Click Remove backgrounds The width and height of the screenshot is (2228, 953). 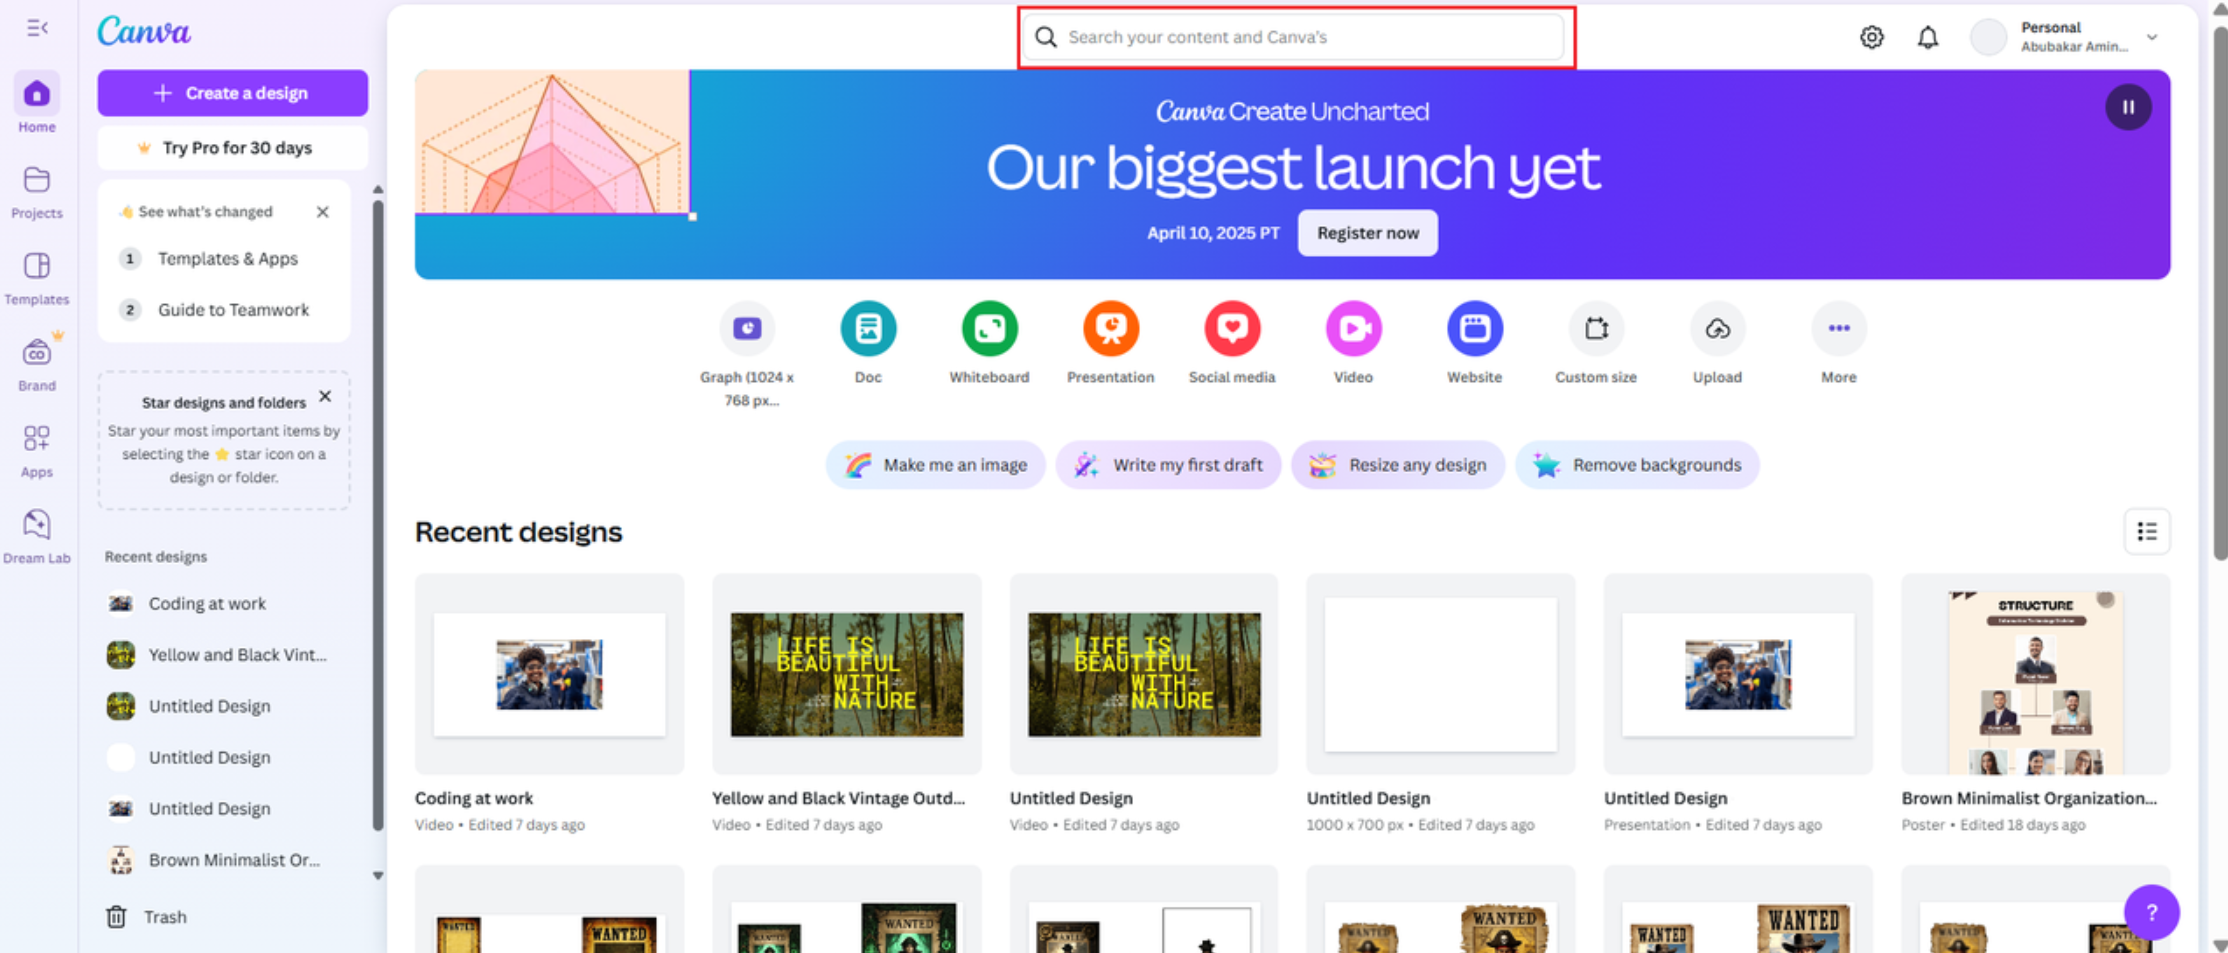pyautogui.click(x=1637, y=465)
